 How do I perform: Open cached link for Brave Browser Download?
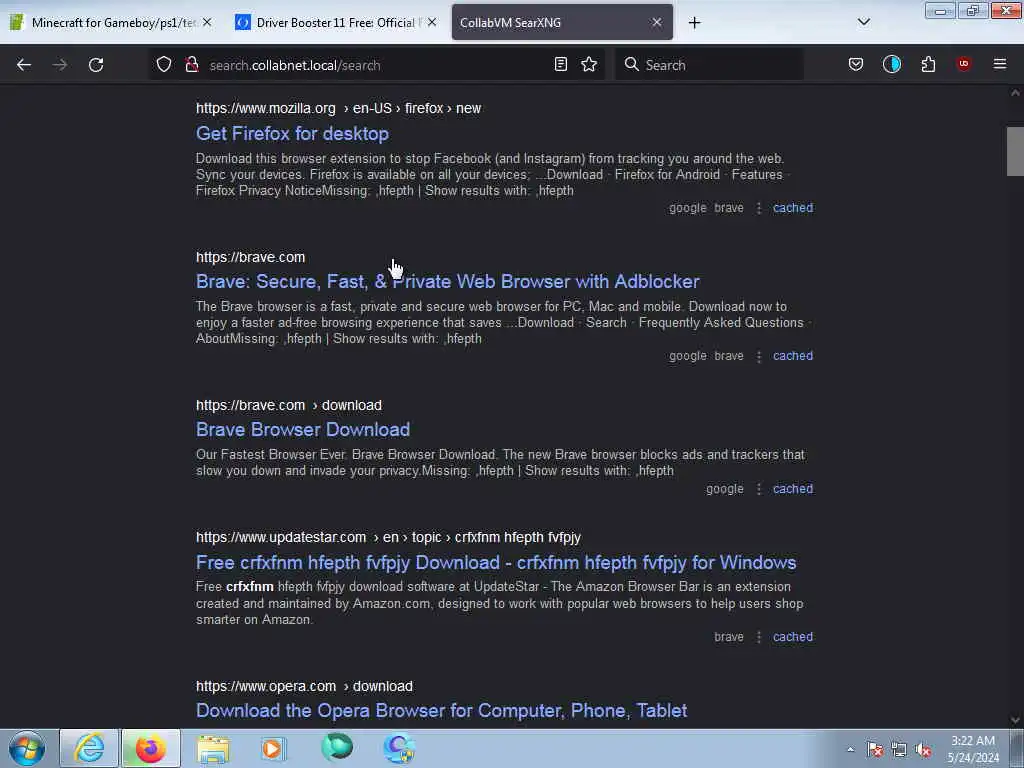[x=793, y=489]
